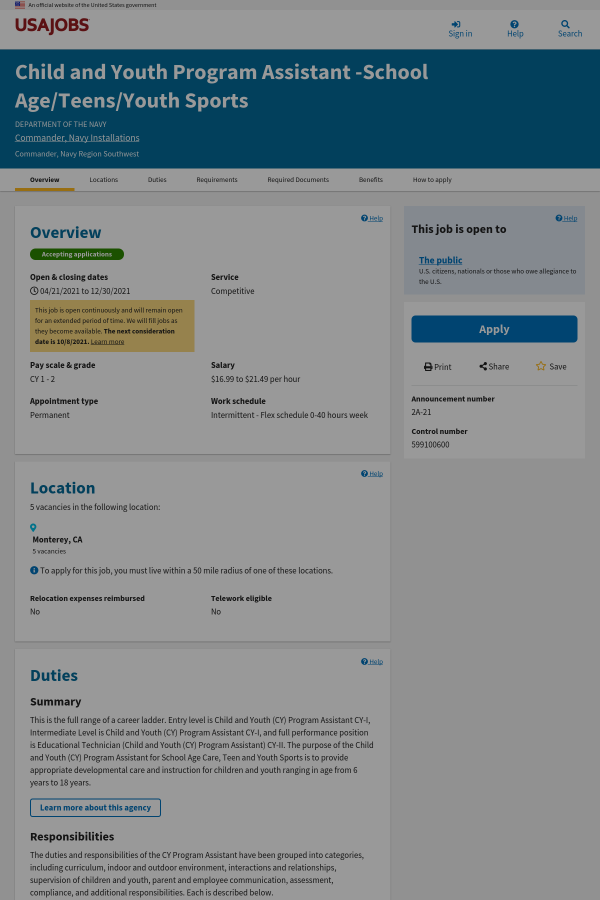Select the Overview tab

[x=45, y=180]
